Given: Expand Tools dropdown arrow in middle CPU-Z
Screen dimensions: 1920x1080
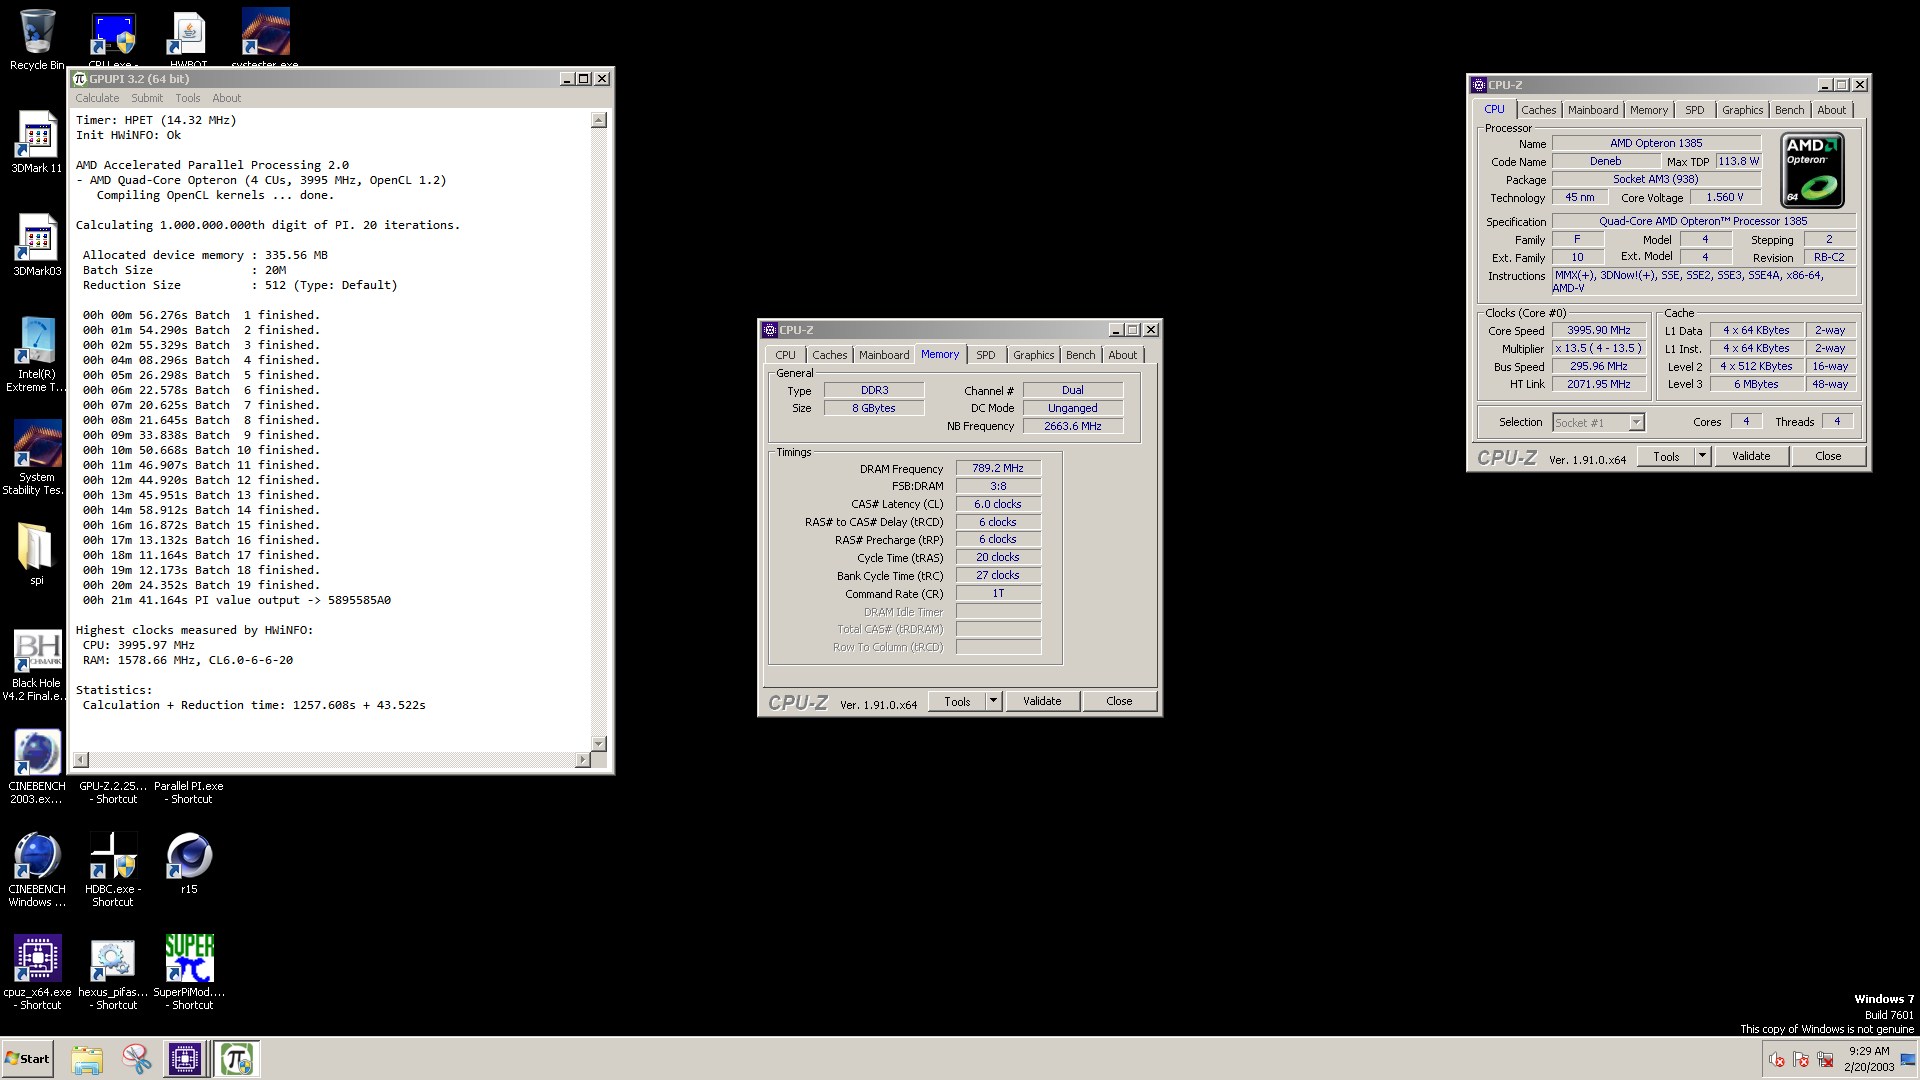Looking at the screenshot, I should pos(993,702).
